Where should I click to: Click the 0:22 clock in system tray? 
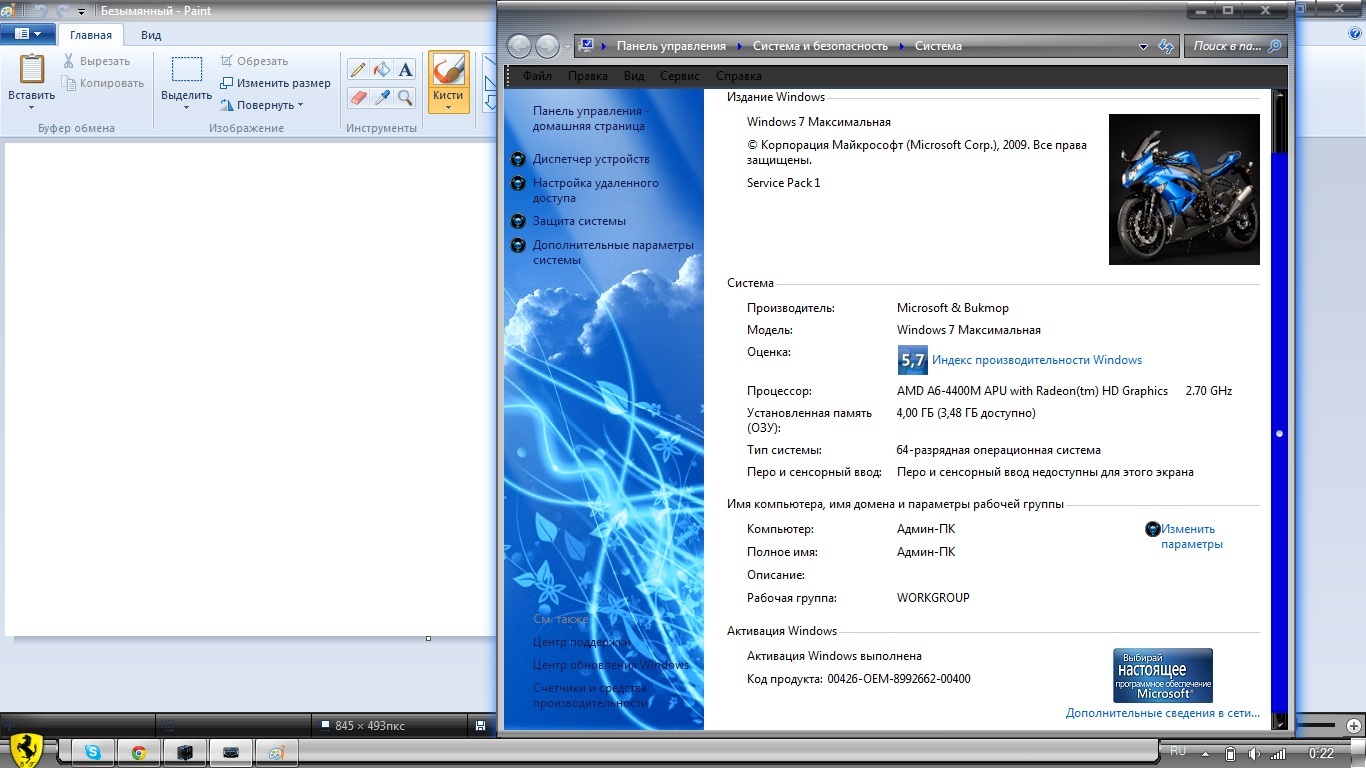coord(1321,754)
